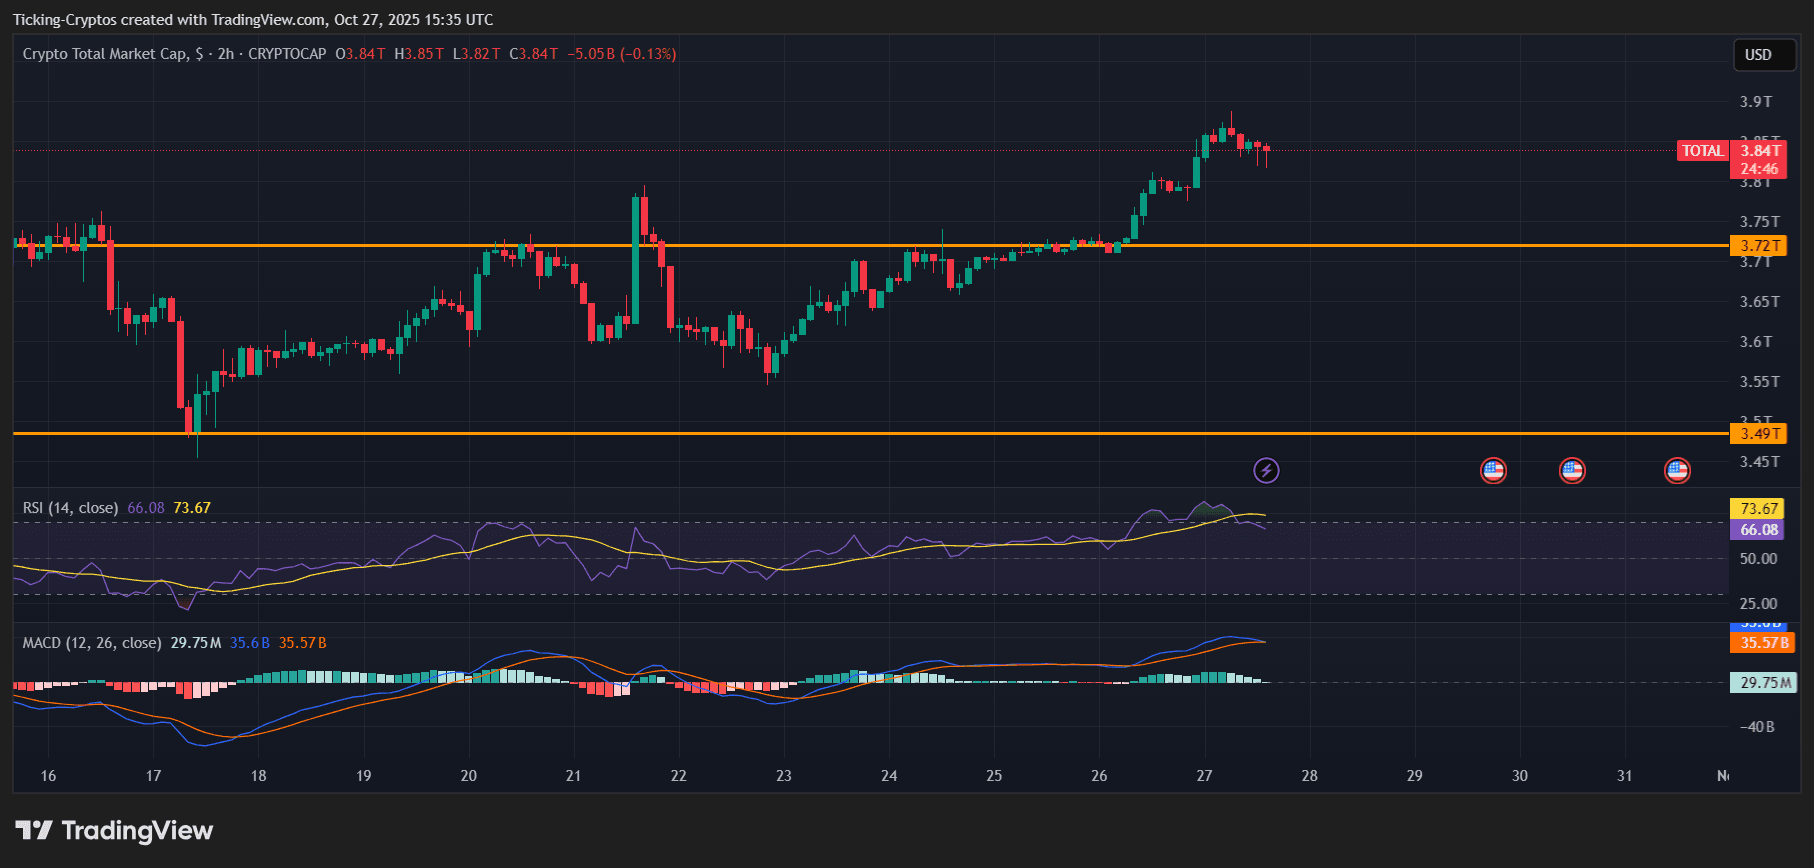The width and height of the screenshot is (1814, 868).
Task: Click the orange 3.49T price level label
Action: coord(1758,434)
